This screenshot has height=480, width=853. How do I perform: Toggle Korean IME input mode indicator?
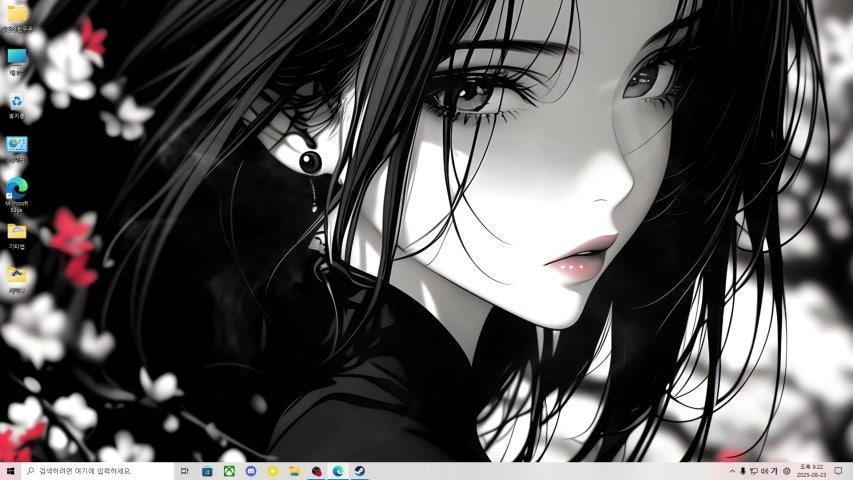(775, 471)
